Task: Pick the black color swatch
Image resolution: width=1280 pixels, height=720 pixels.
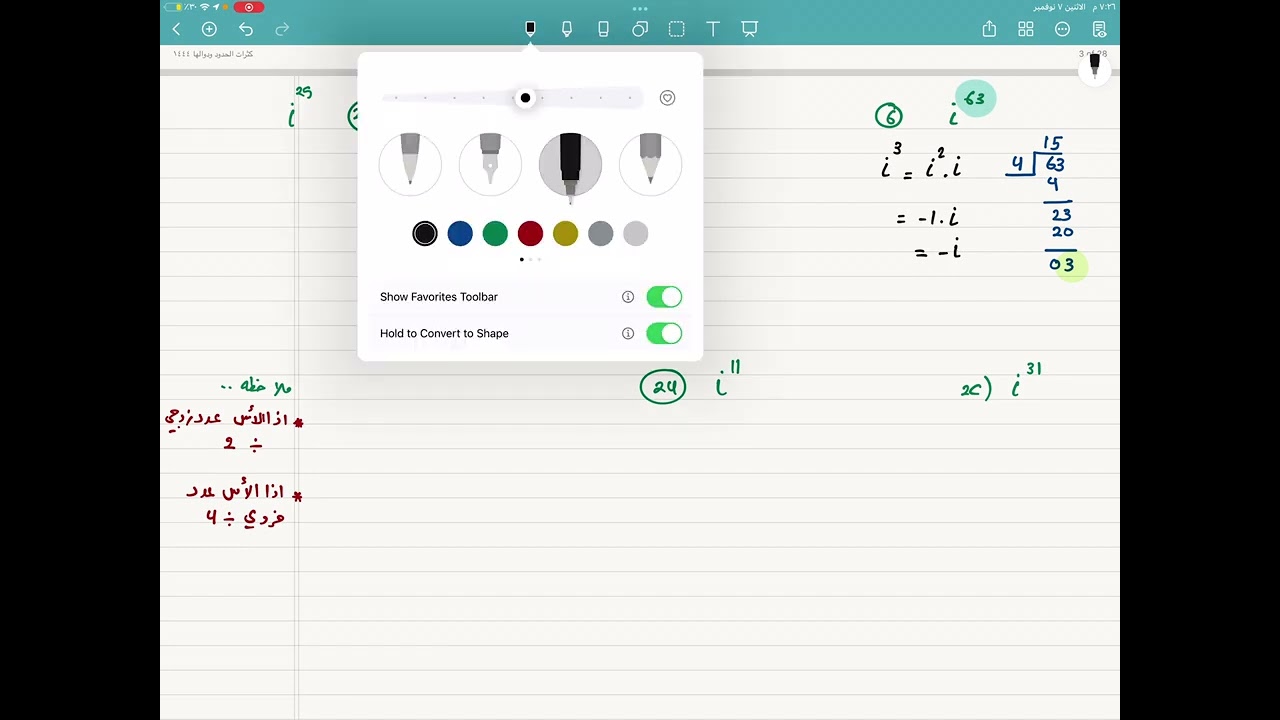Action: pyautogui.click(x=425, y=234)
